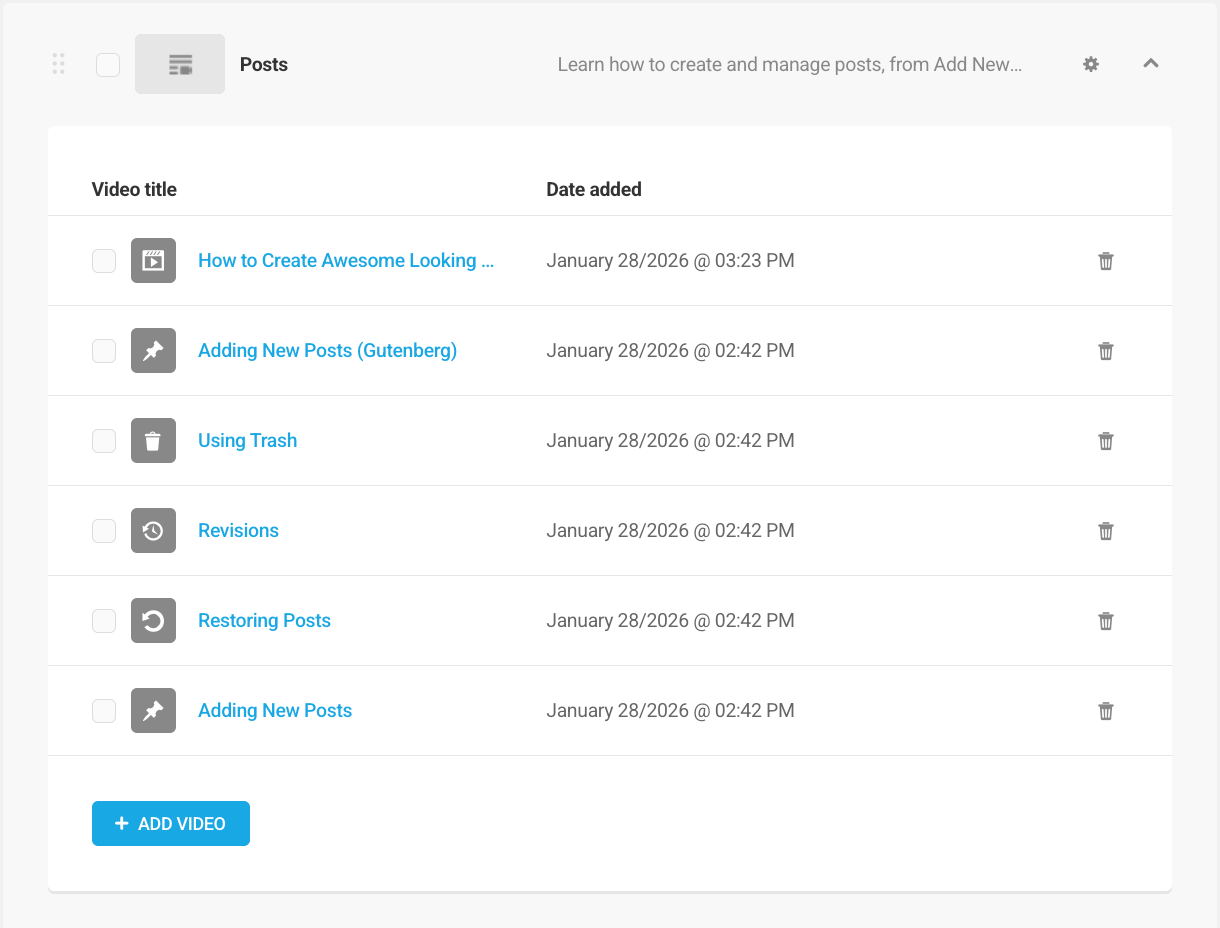Check the box for Adding New Posts (Gutenberg)
1220x928 pixels.
[103, 350]
